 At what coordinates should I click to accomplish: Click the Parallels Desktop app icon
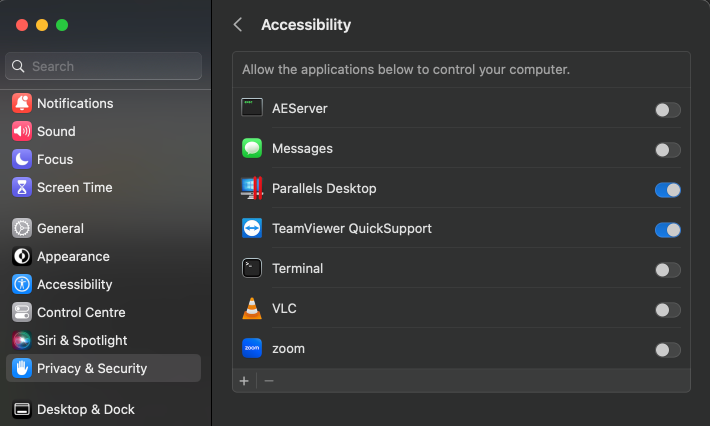252,188
